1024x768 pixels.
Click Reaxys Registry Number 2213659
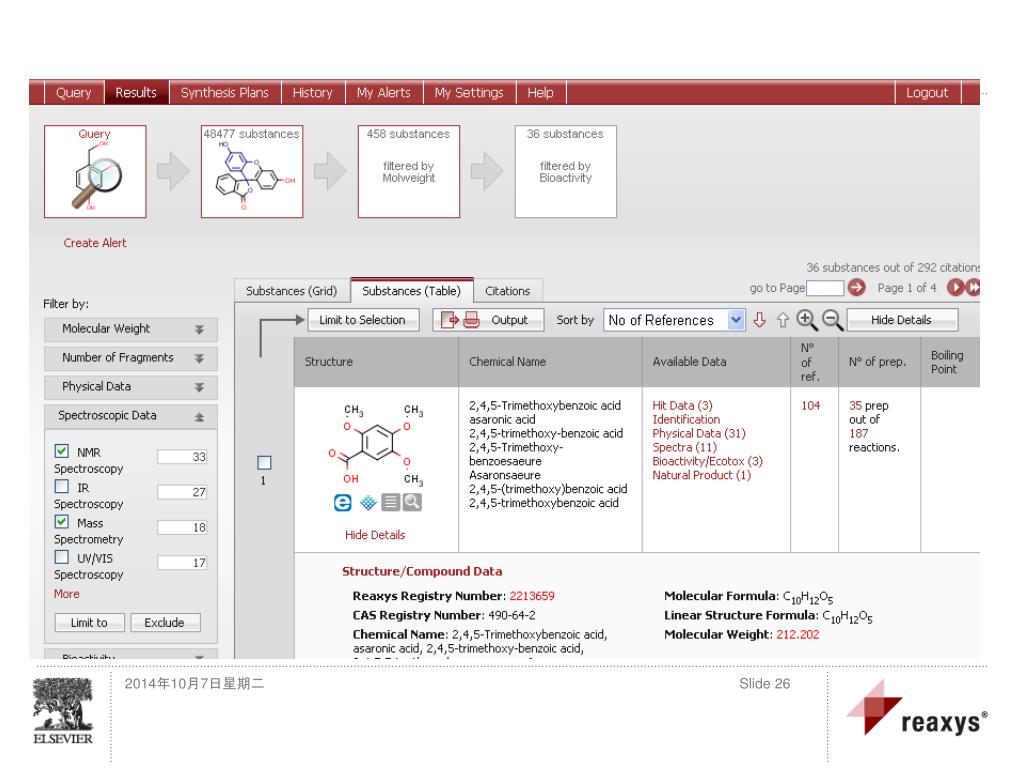pyautogui.click(x=532, y=596)
